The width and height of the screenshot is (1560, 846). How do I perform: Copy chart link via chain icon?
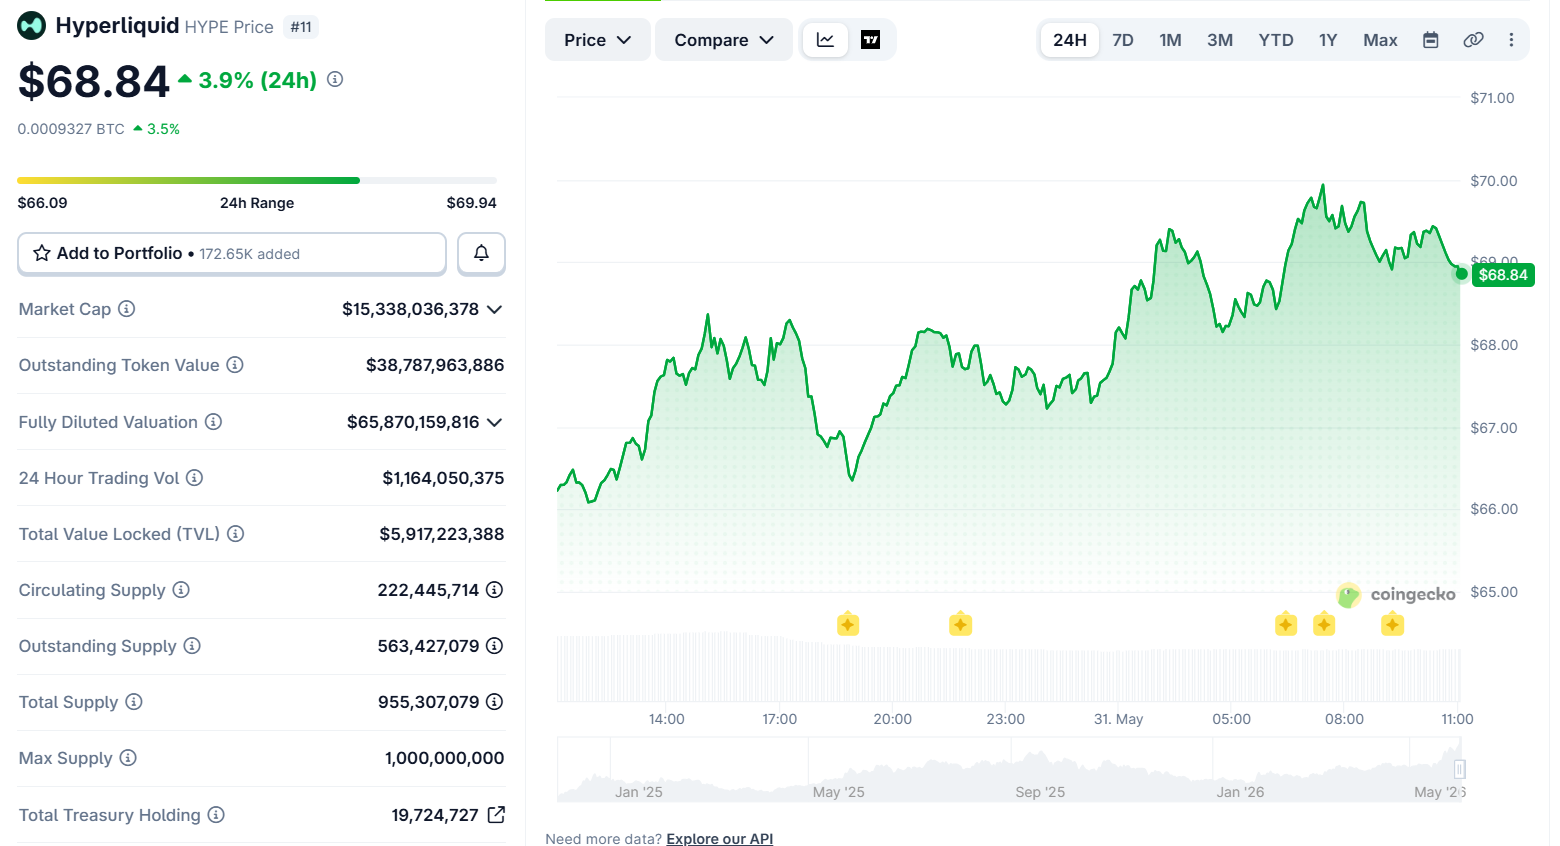coord(1473,40)
